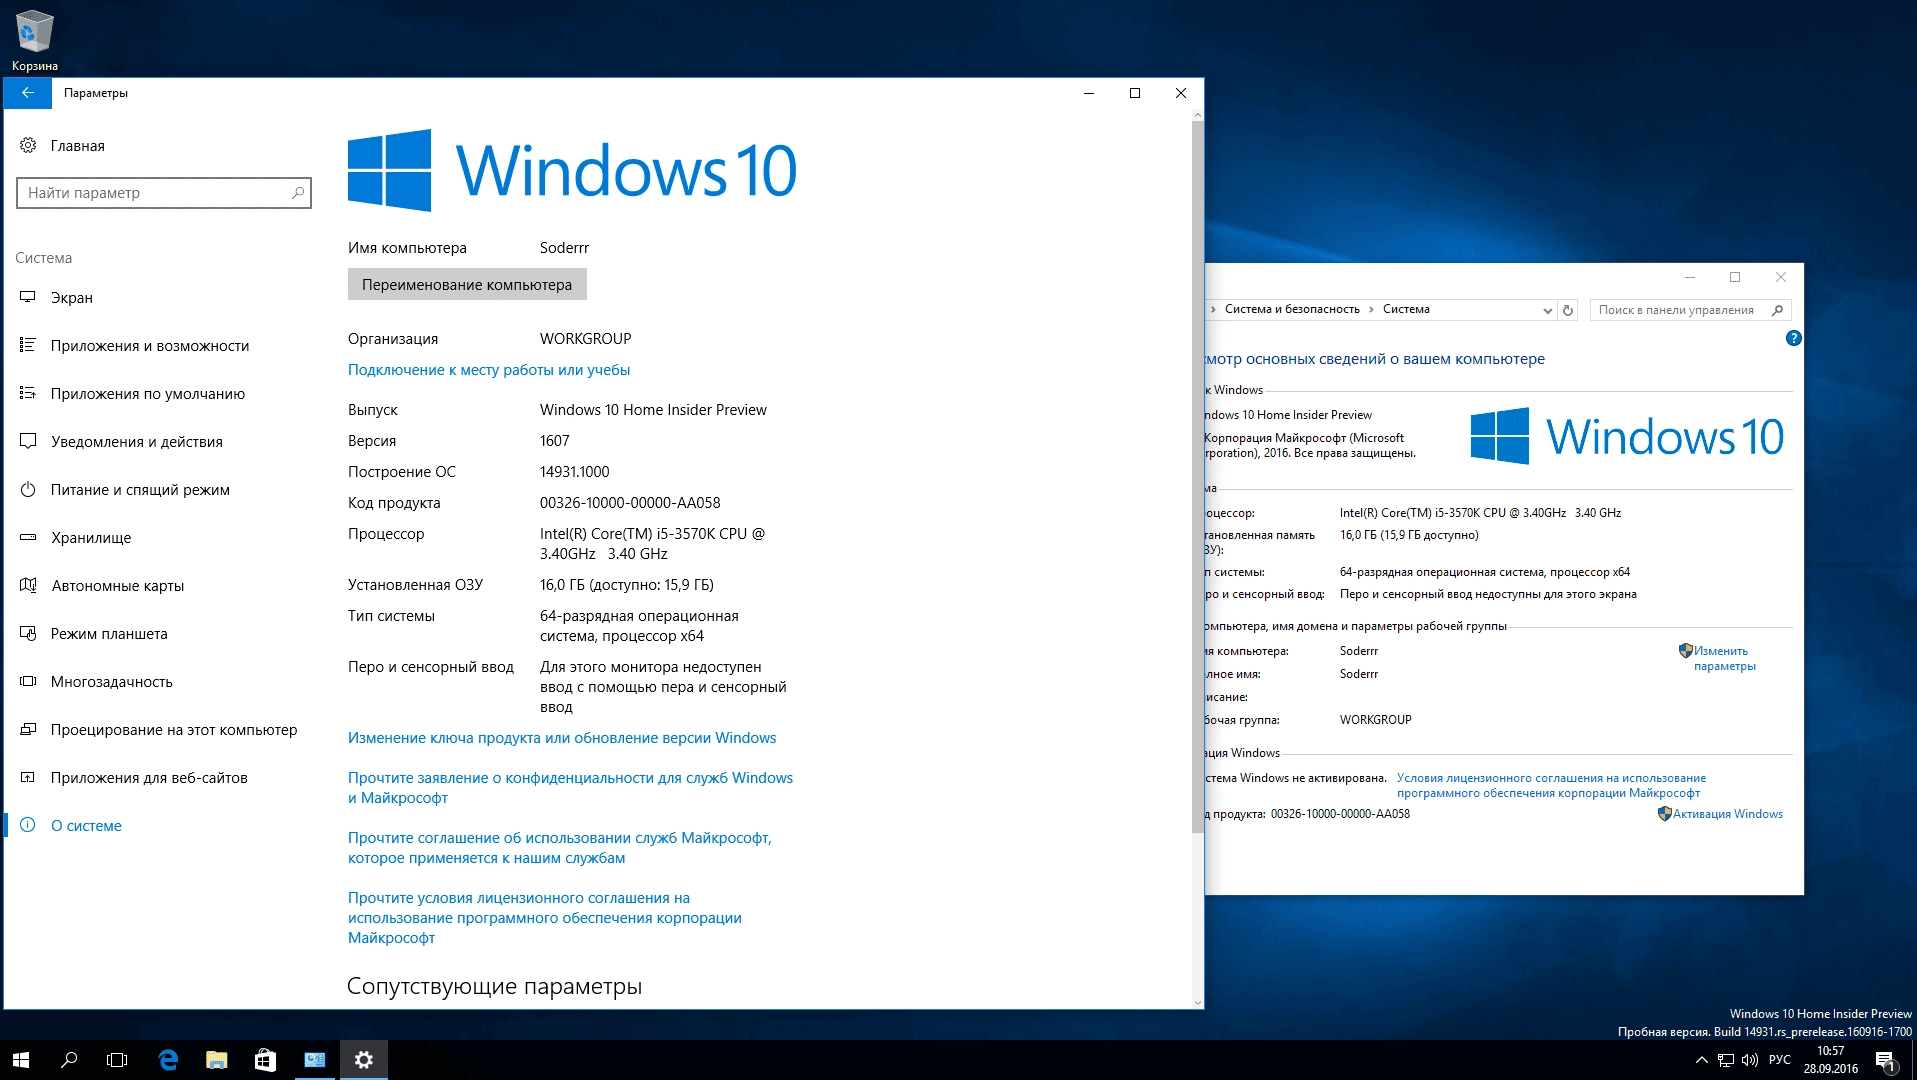Click the back arrow in Параметры window
Viewport: 1917px width, 1080px height.
[x=28, y=93]
